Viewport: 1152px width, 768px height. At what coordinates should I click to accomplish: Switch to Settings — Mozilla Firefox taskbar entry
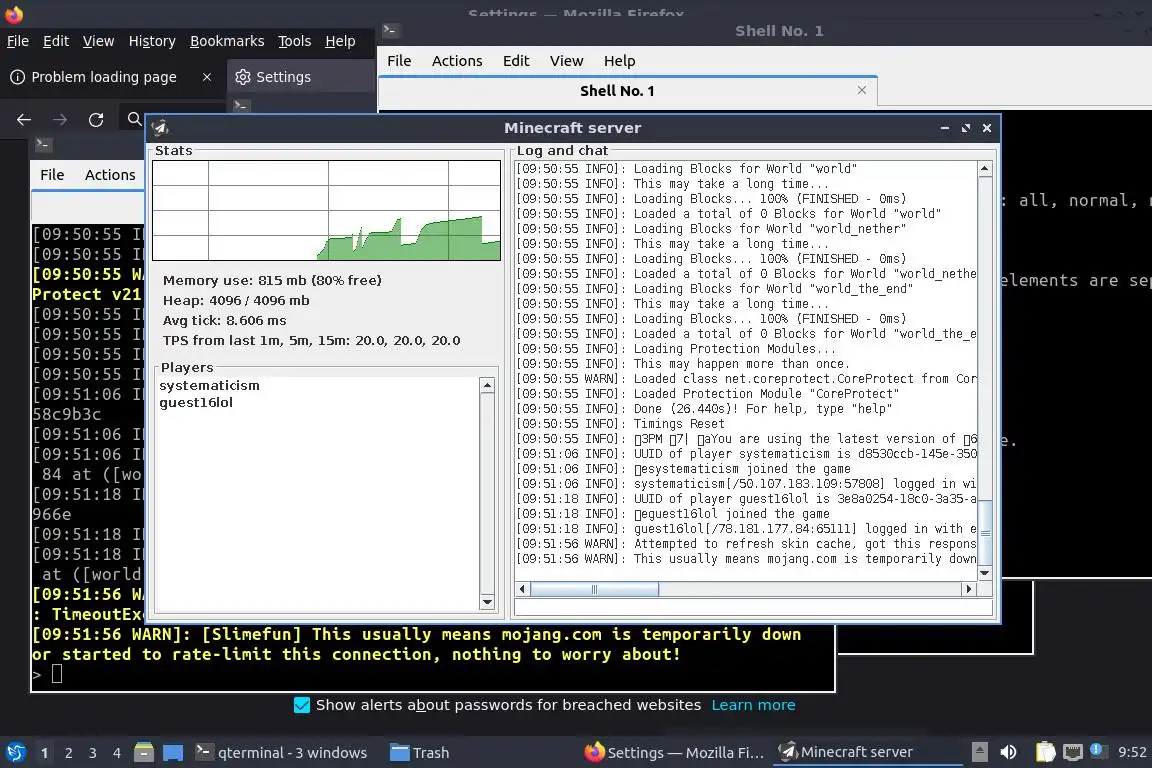[x=674, y=753]
